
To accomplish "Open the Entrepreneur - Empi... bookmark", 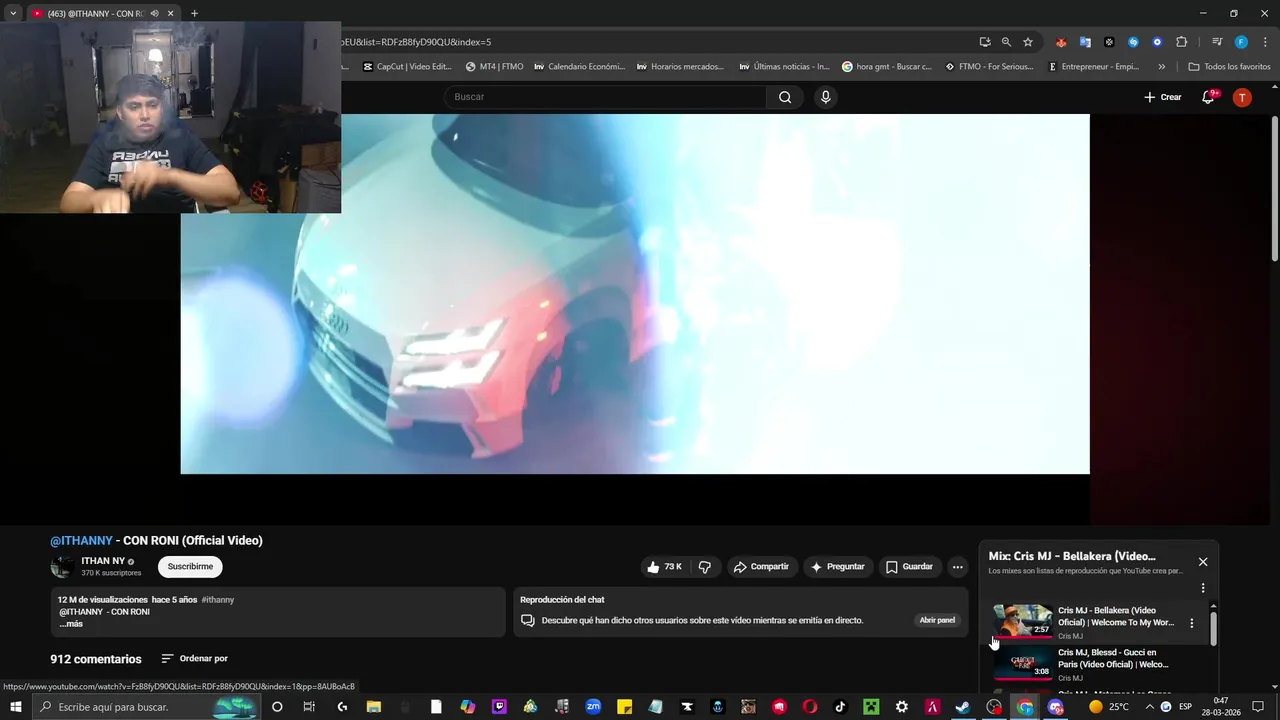I will click(1093, 67).
